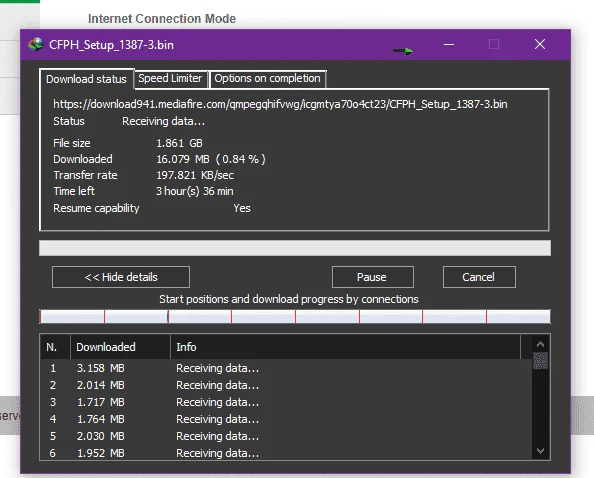Open the Speed Limiter tab
594x478 pixels.
tap(170, 78)
